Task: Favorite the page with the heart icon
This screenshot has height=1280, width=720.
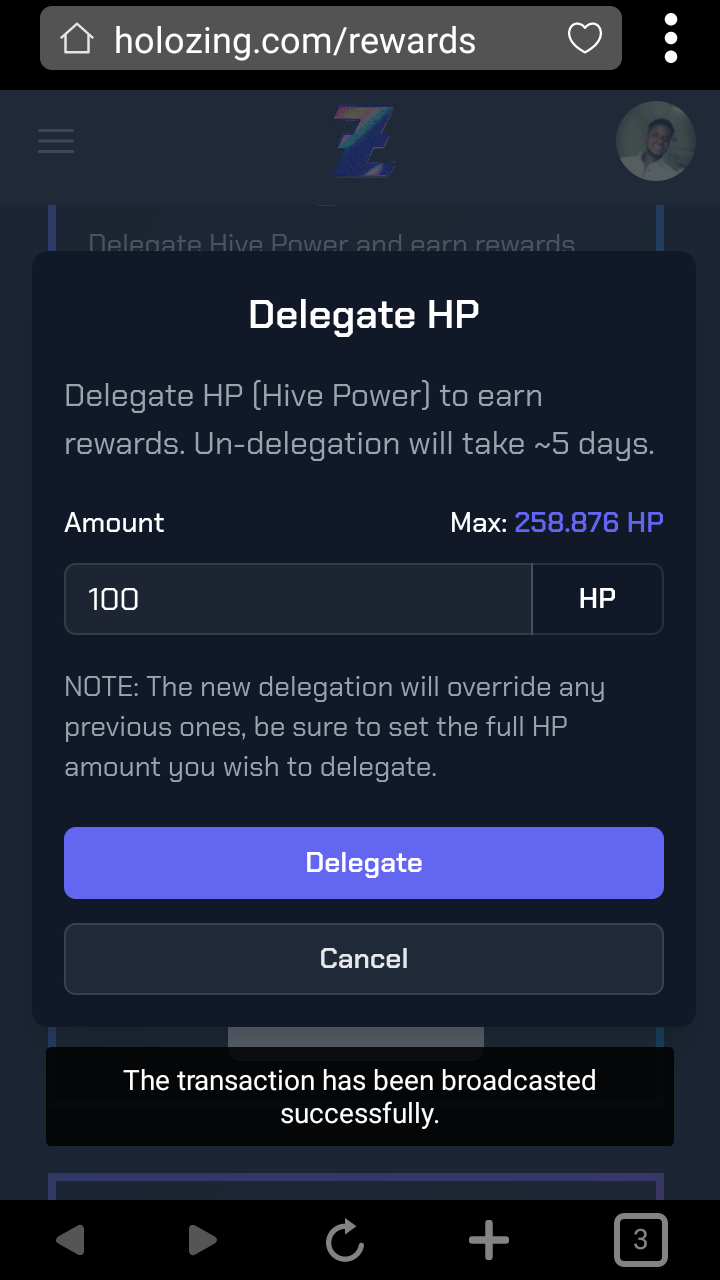Action: tap(585, 39)
